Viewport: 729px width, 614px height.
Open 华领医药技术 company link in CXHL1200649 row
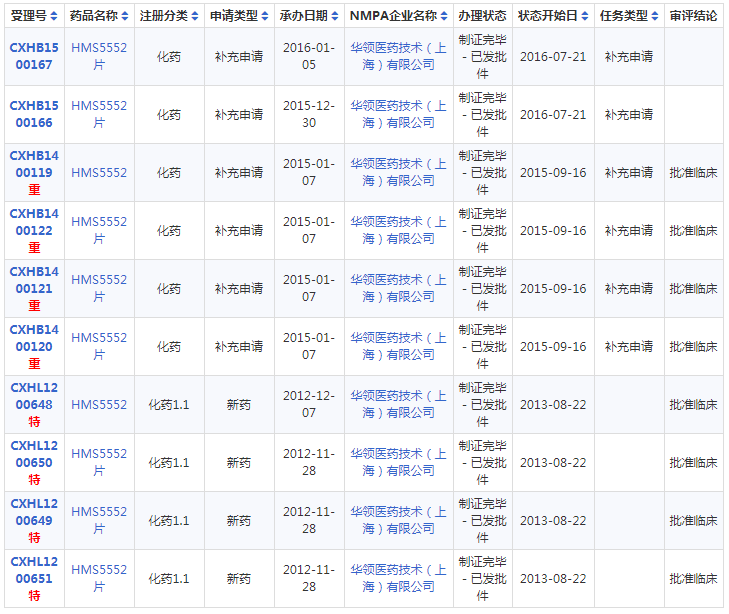(398, 521)
